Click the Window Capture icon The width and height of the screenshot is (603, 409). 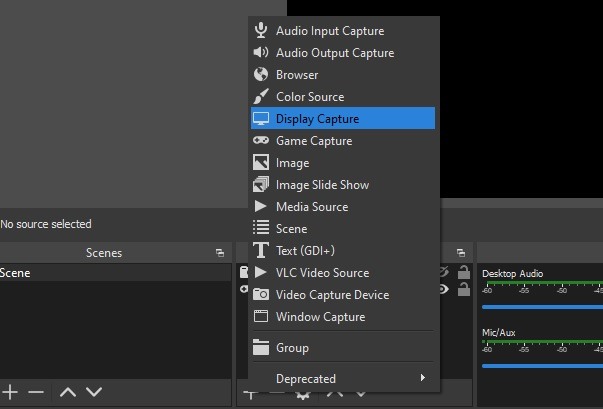coord(261,317)
